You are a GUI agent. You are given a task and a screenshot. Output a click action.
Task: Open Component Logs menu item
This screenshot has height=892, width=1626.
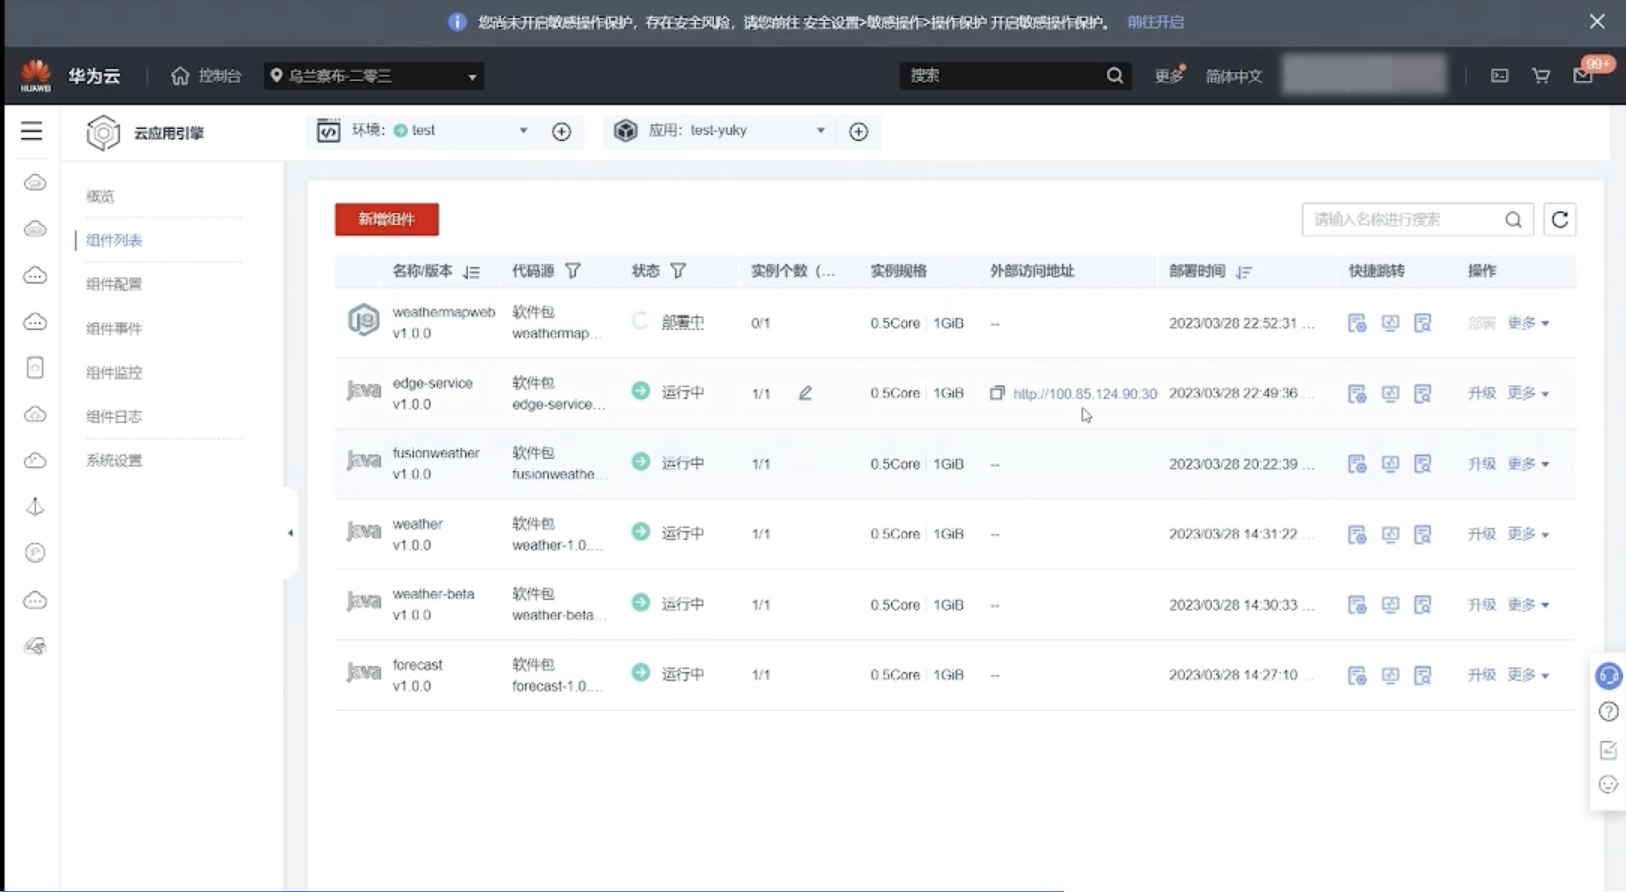pos(114,416)
